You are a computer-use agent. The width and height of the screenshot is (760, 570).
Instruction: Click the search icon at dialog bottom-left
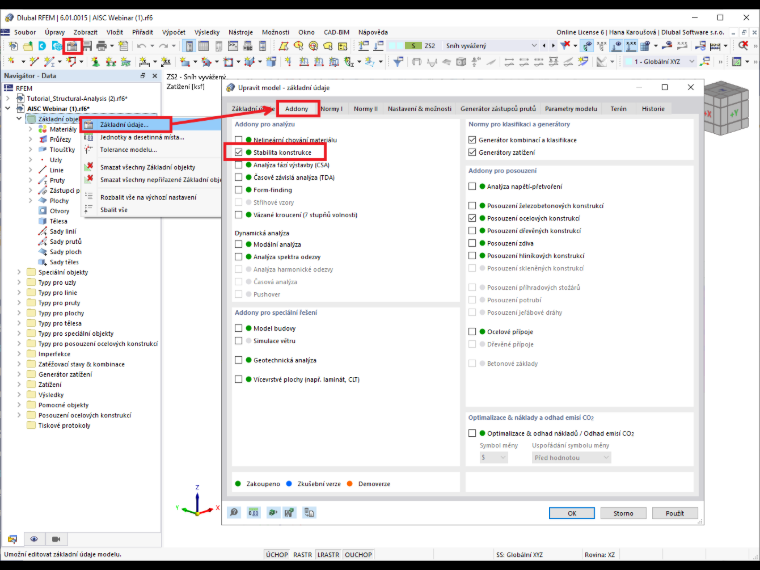tap(234, 512)
